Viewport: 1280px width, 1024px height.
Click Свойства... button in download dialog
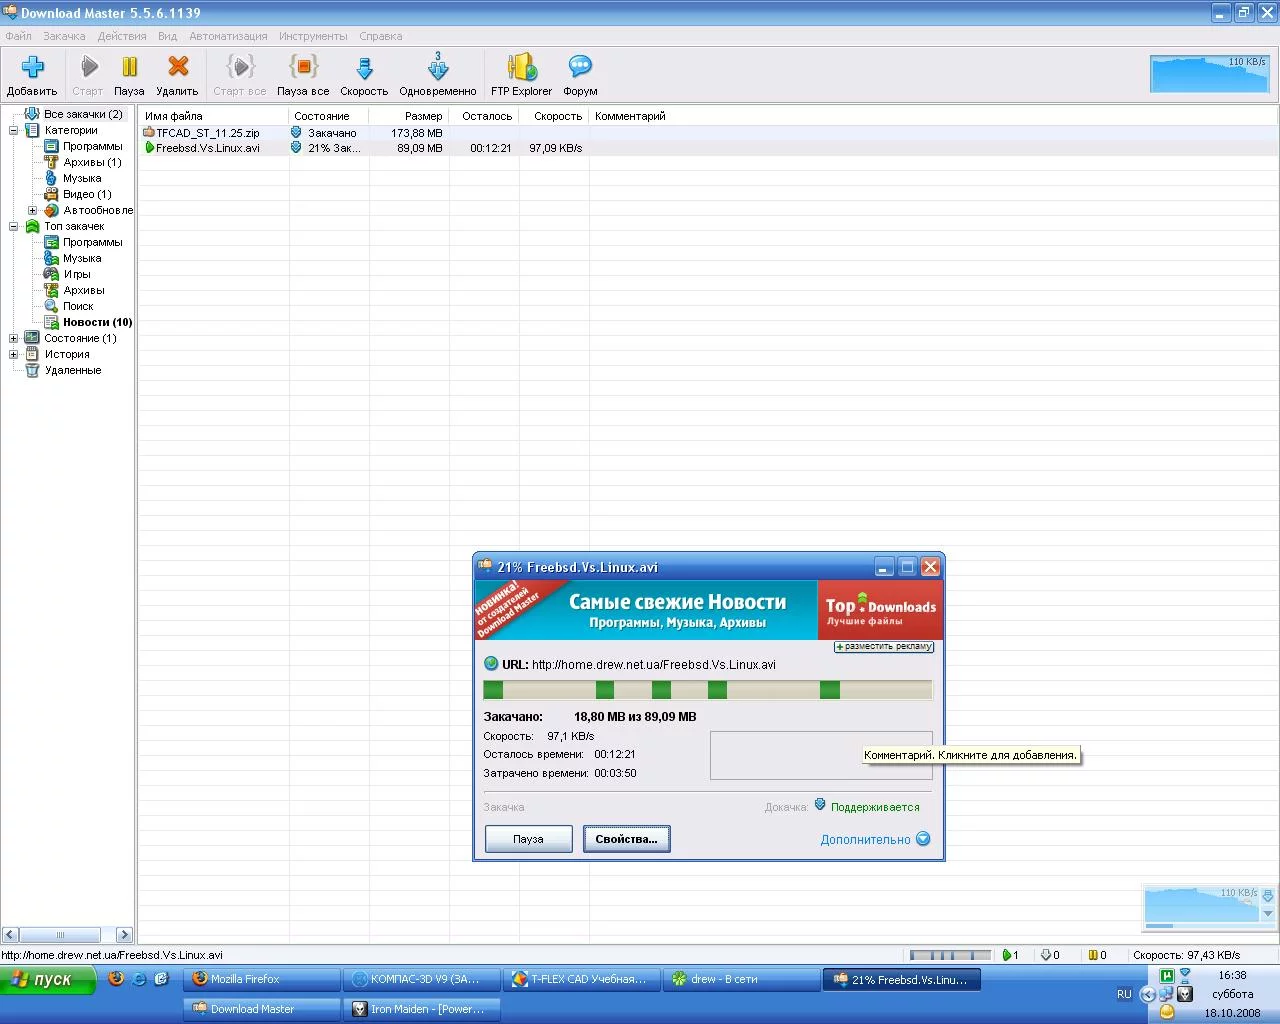click(x=626, y=839)
